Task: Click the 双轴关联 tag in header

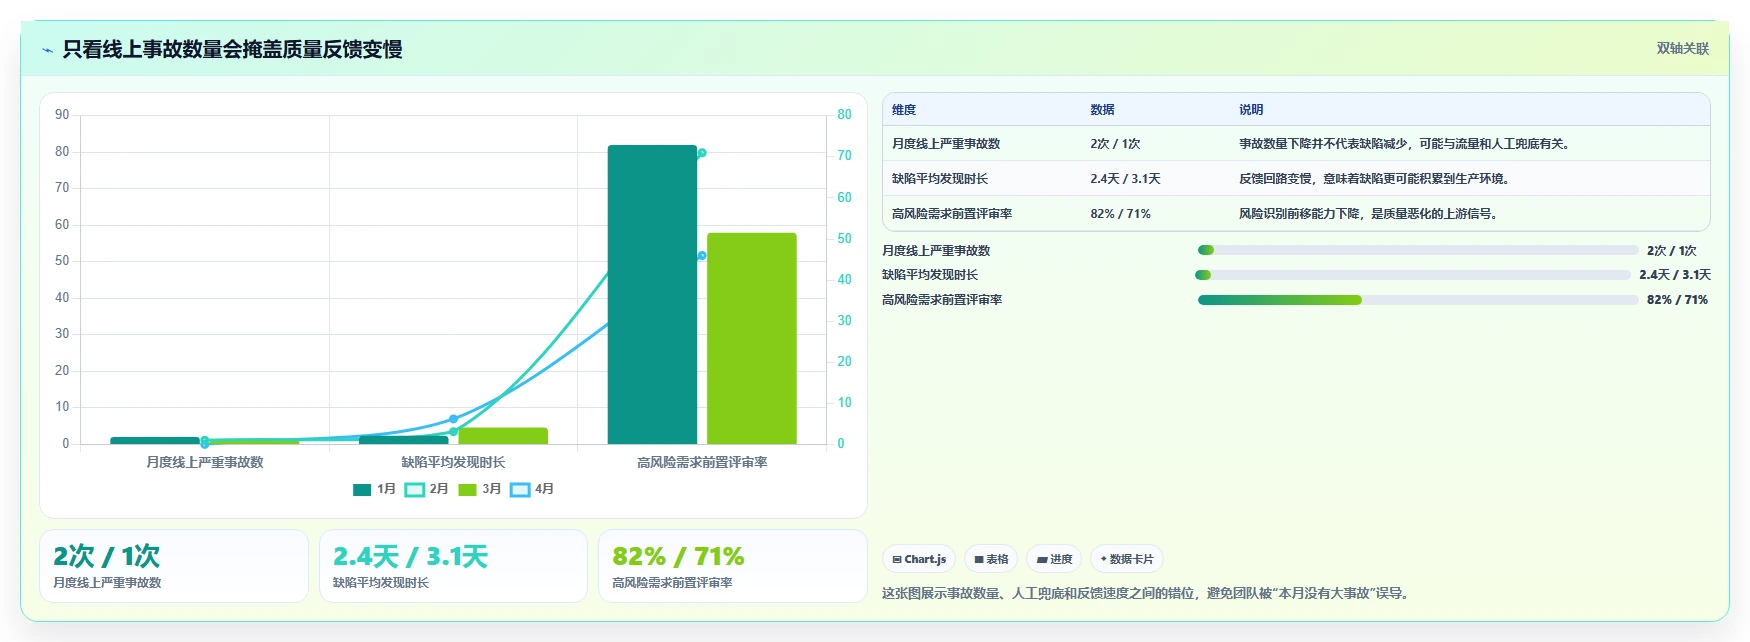Action: point(1683,48)
